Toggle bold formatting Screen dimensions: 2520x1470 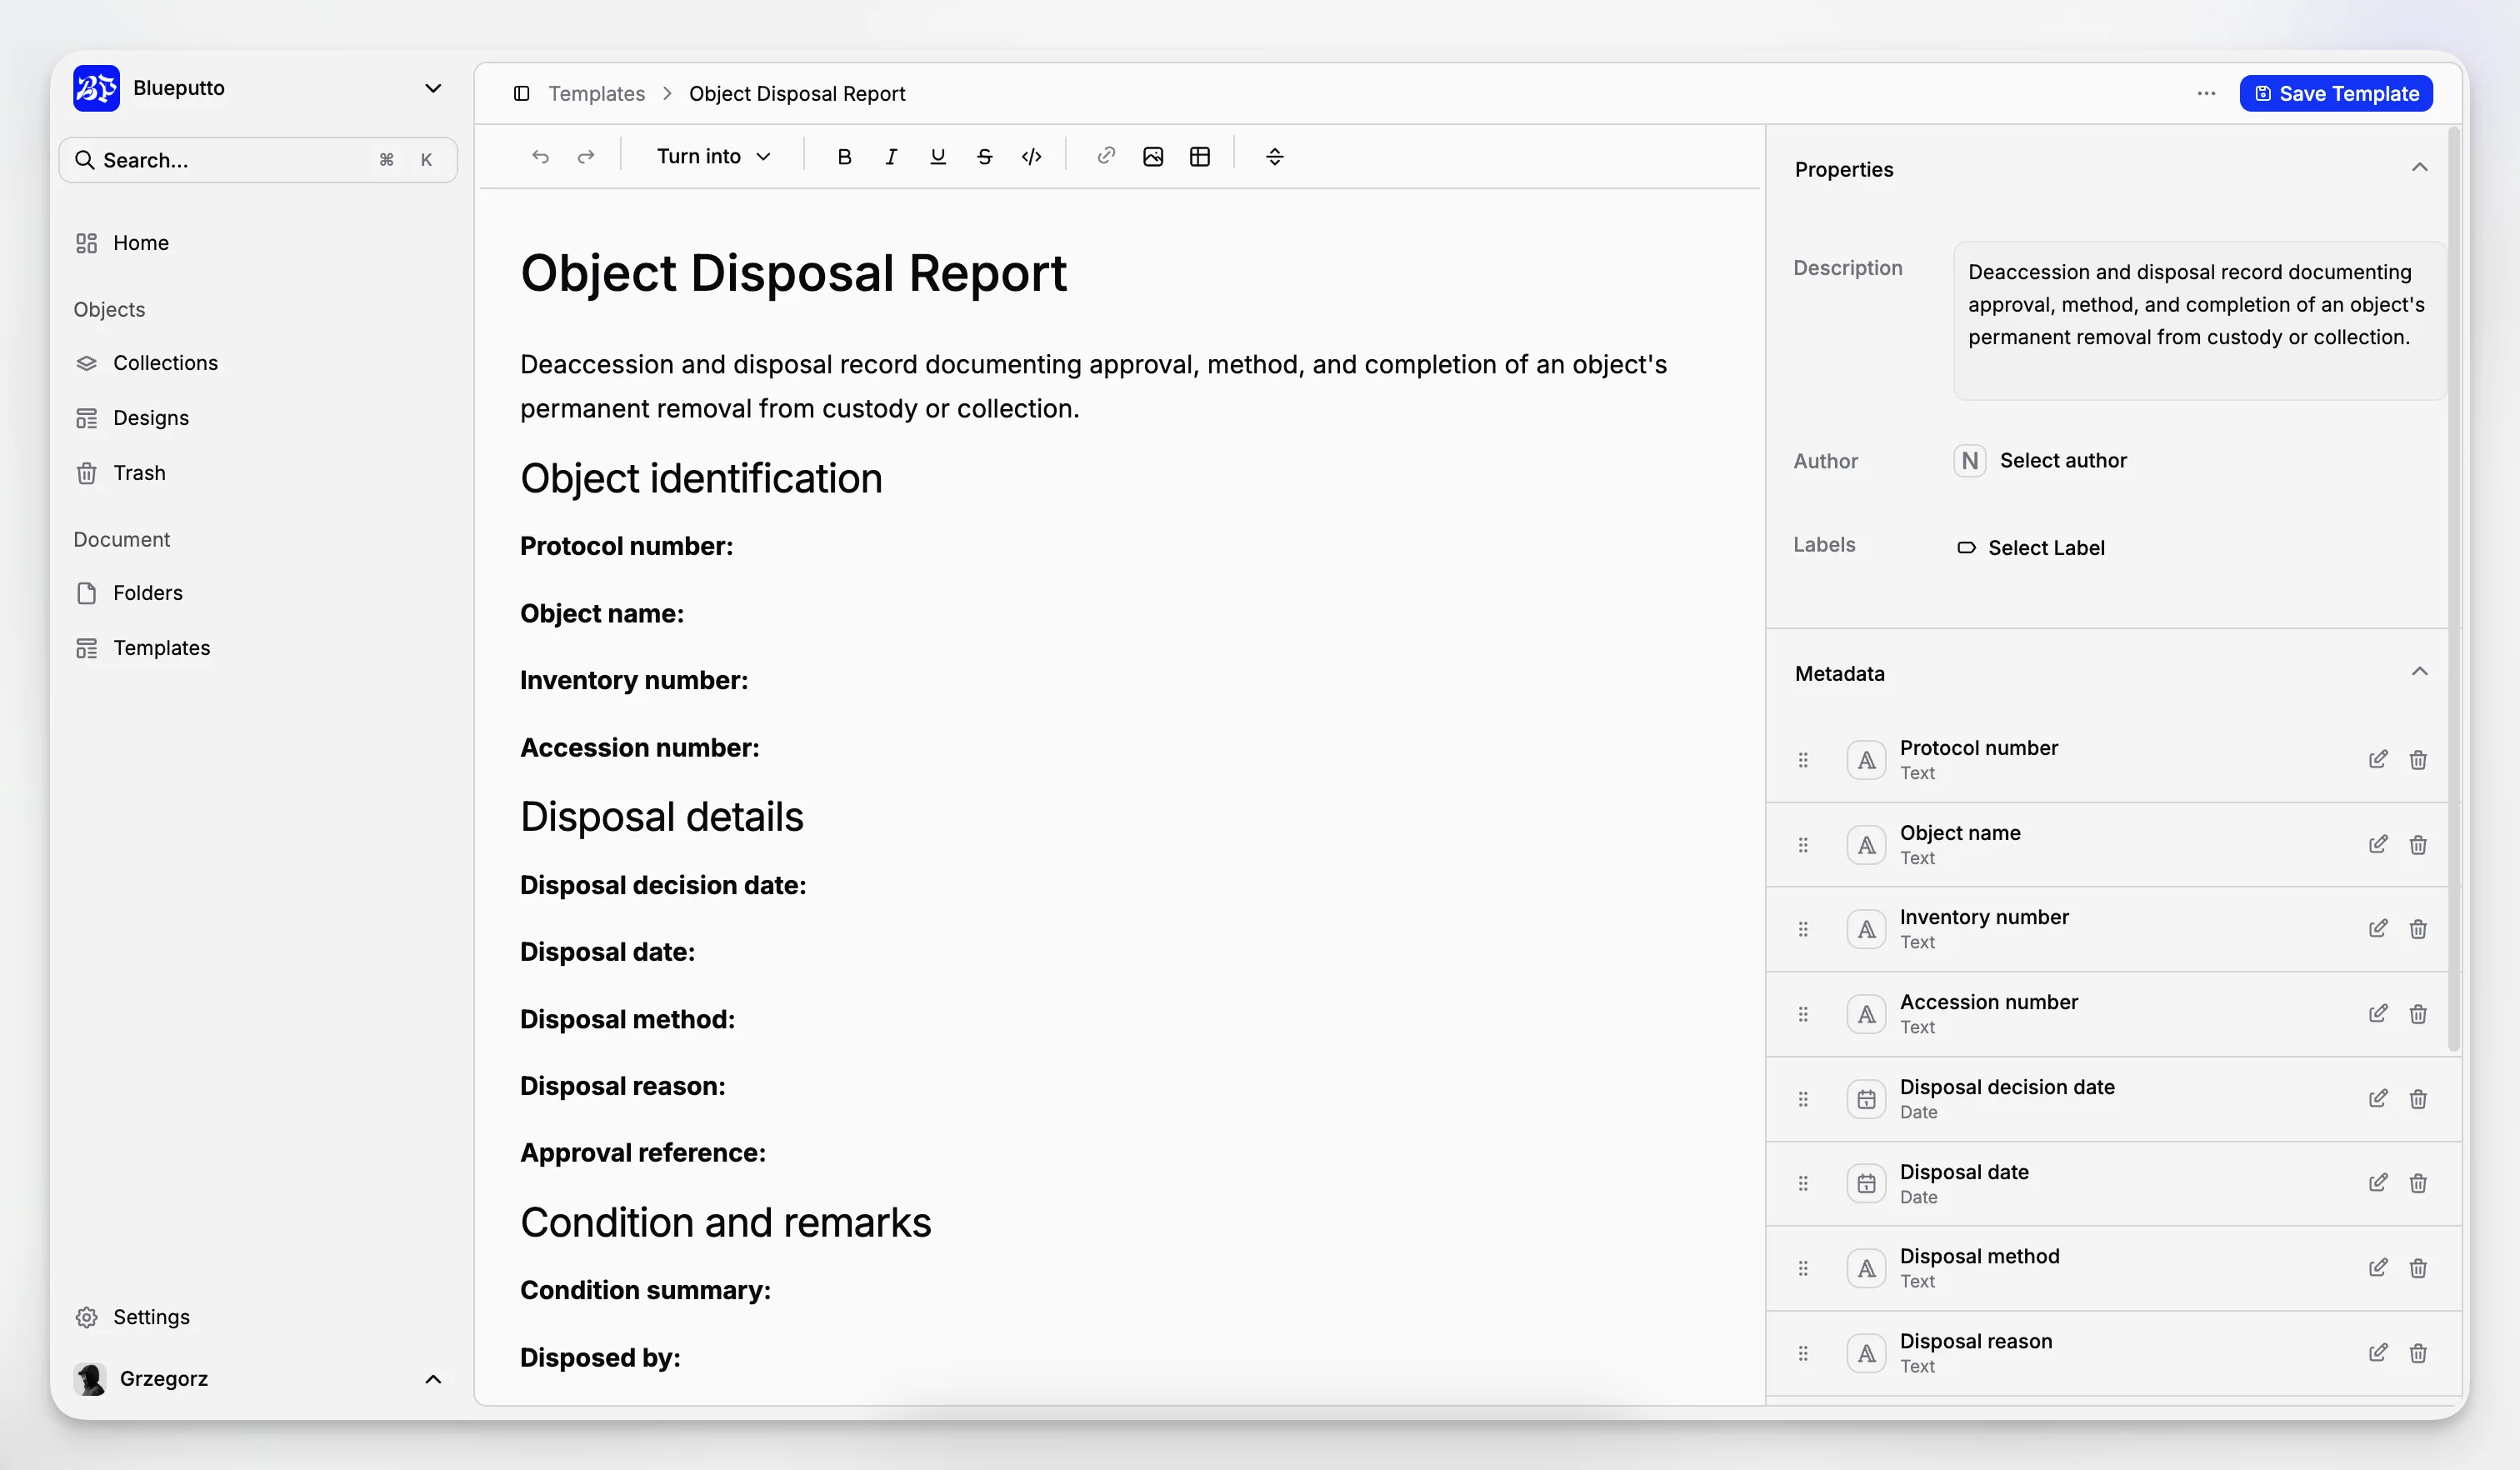[x=844, y=157]
